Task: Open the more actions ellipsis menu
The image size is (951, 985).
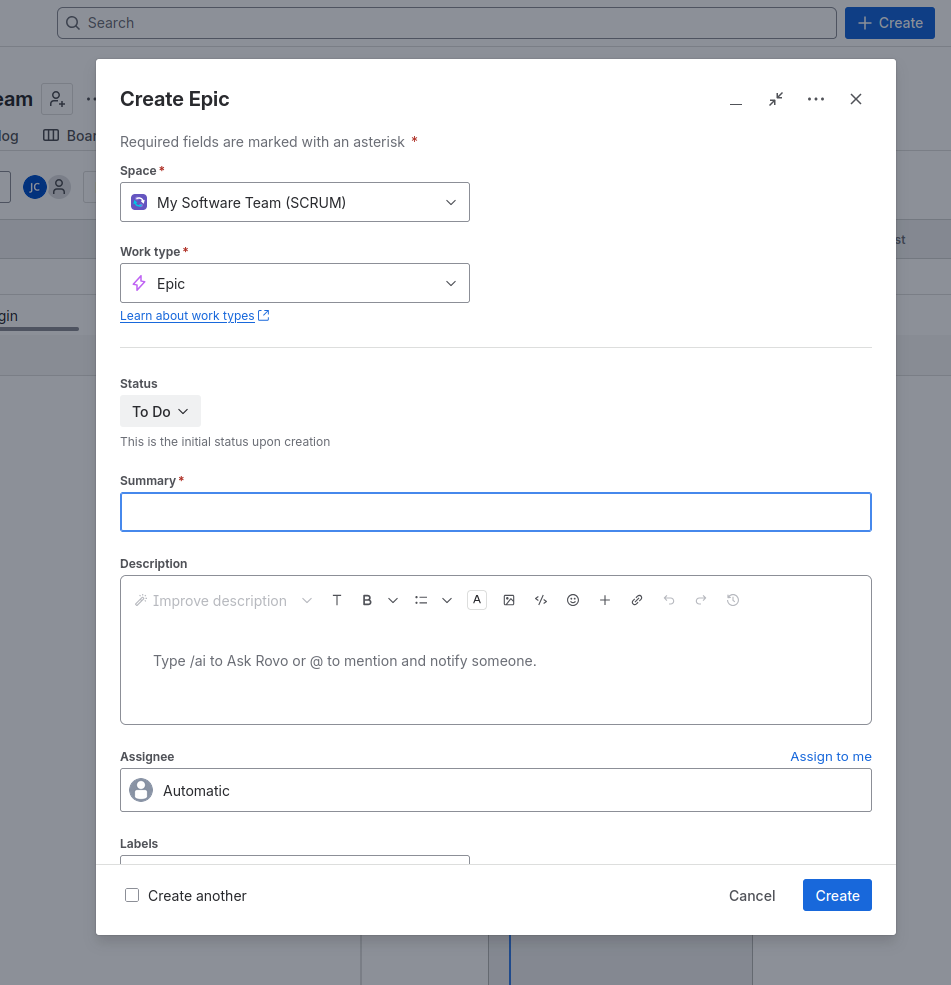Action: tap(815, 99)
